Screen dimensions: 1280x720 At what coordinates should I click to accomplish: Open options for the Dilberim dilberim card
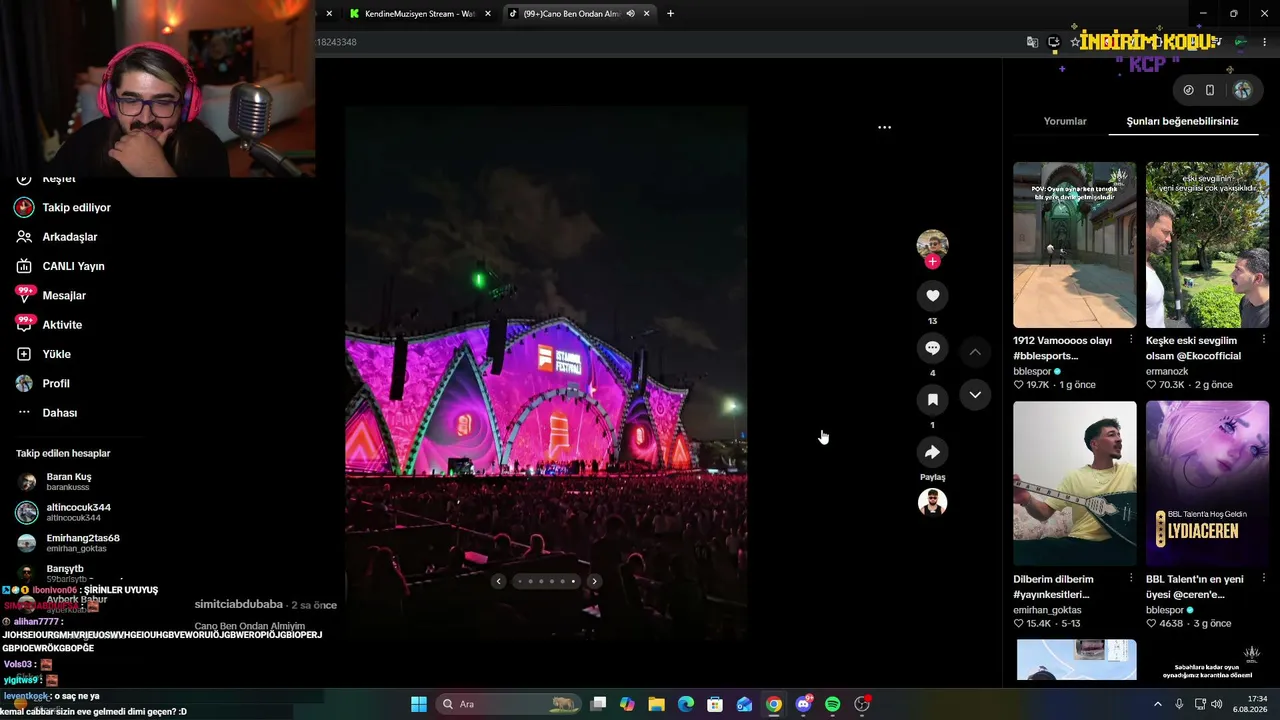point(1131,579)
